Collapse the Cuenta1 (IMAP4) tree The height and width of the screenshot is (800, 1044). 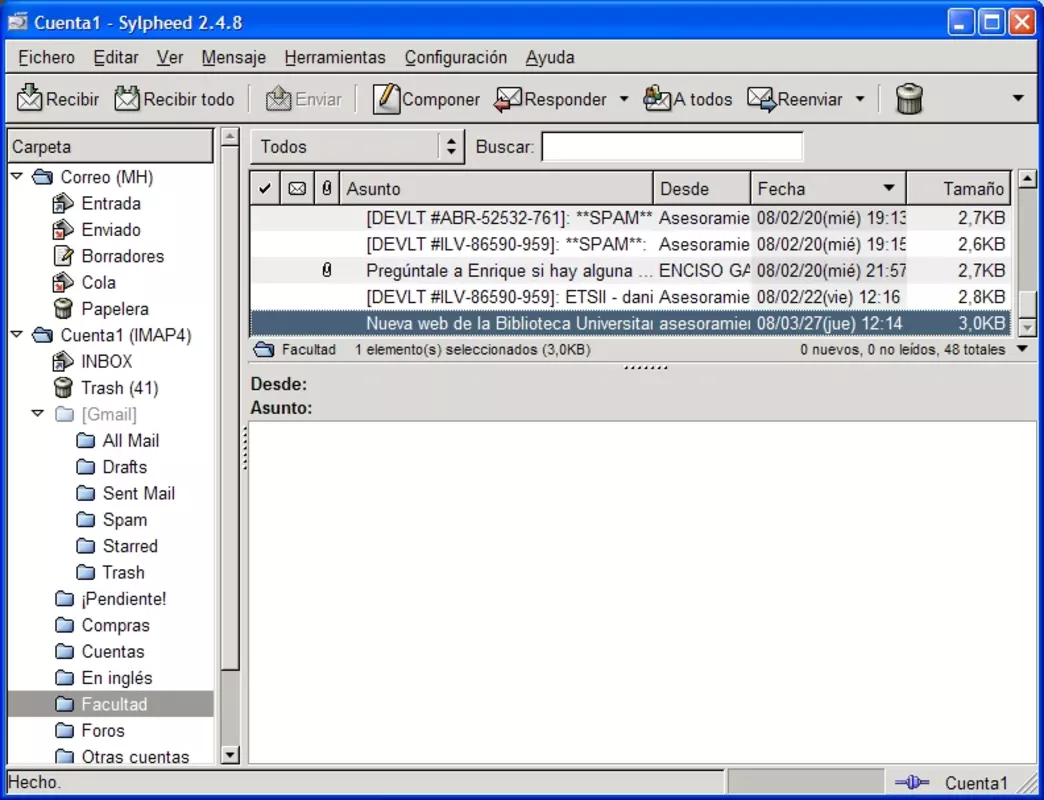point(17,335)
